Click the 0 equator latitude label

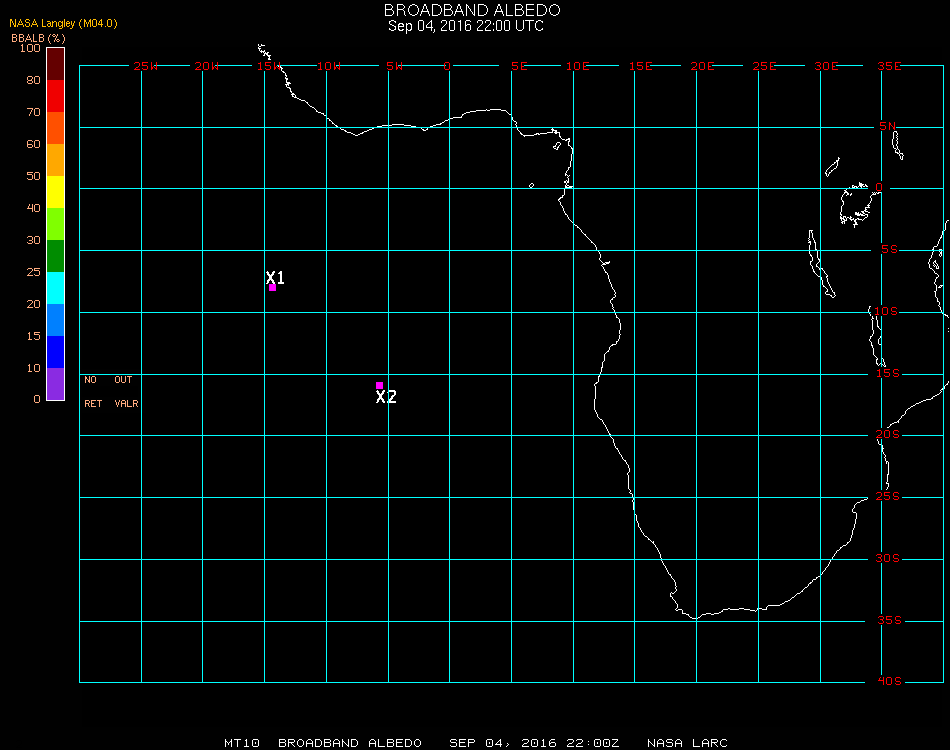tap(879, 187)
